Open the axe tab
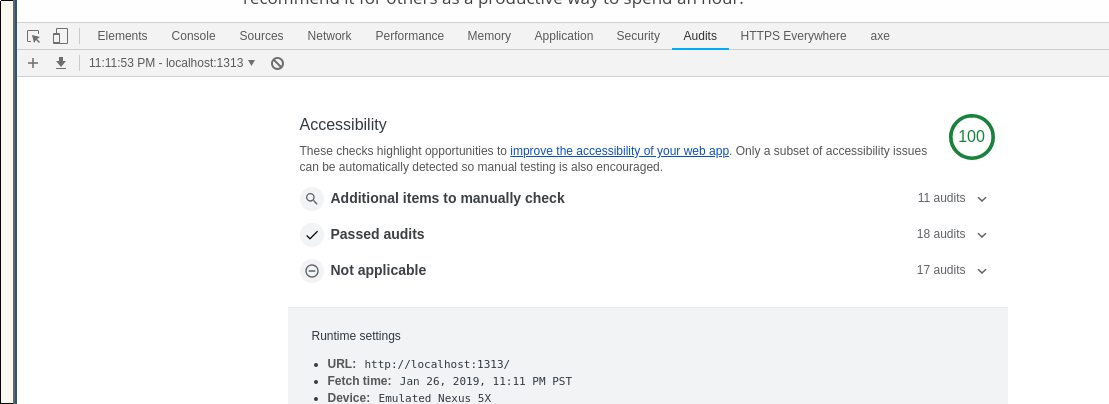Image resolution: width=1109 pixels, height=404 pixels. point(880,36)
